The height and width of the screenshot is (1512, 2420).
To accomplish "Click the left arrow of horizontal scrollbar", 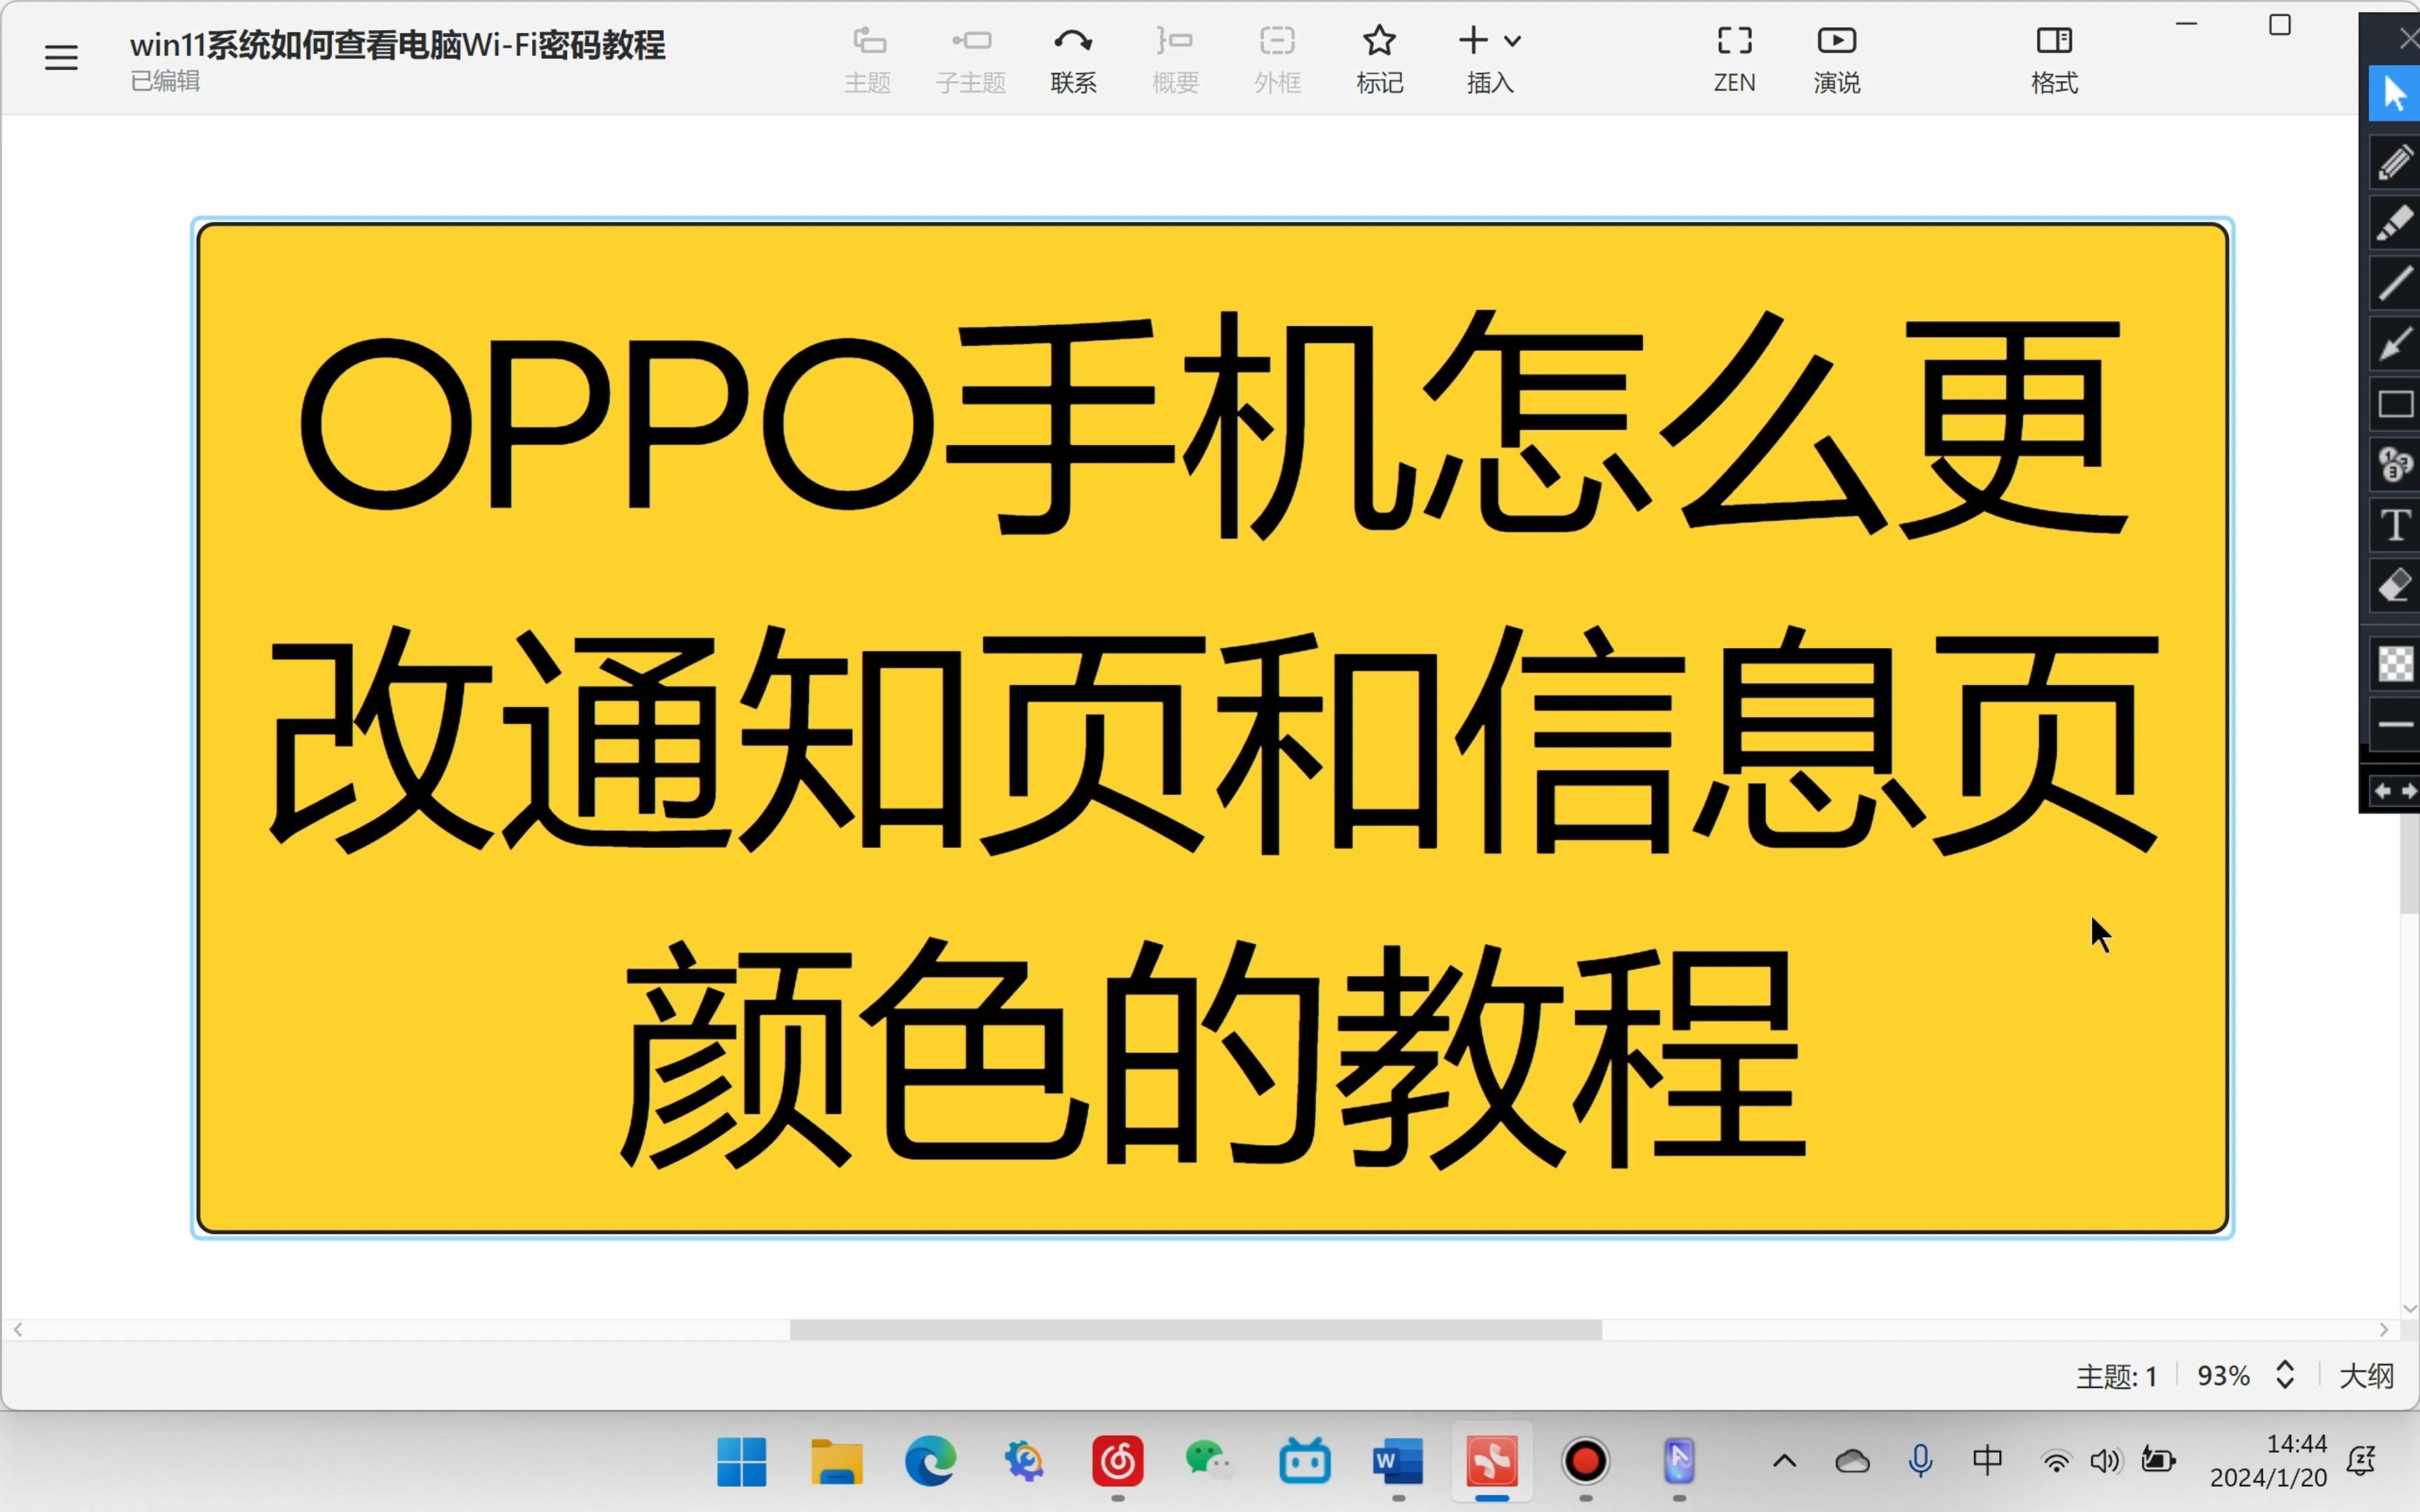I will tap(18, 1329).
